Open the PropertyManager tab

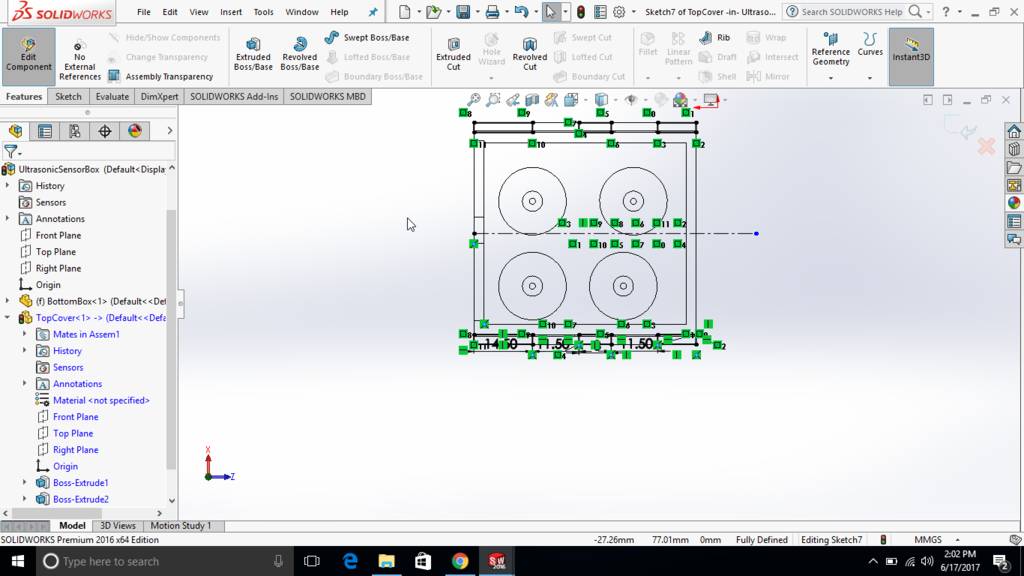pos(45,131)
